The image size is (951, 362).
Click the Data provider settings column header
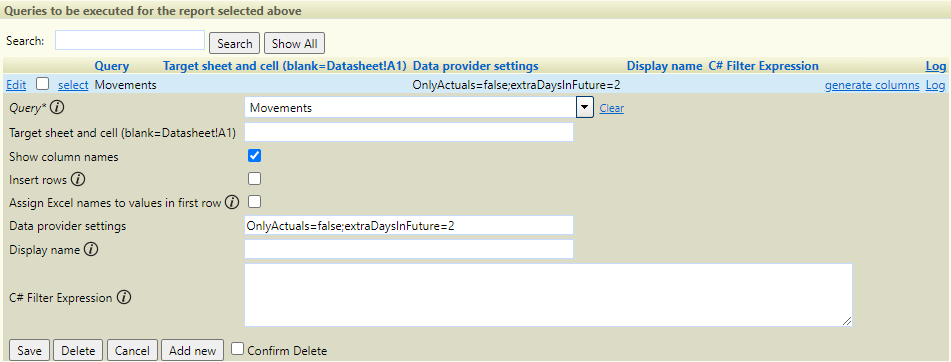coord(476,66)
